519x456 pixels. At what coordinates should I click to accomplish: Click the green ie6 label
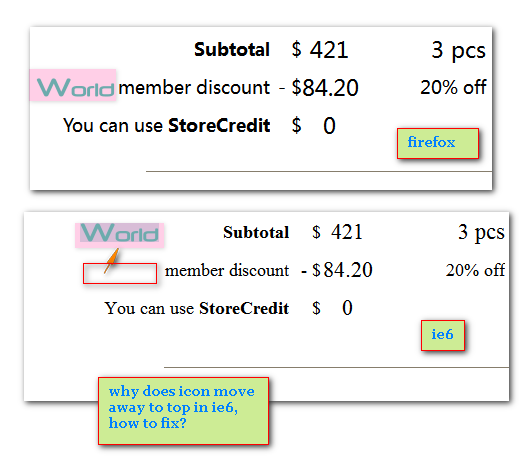[443, 335]
